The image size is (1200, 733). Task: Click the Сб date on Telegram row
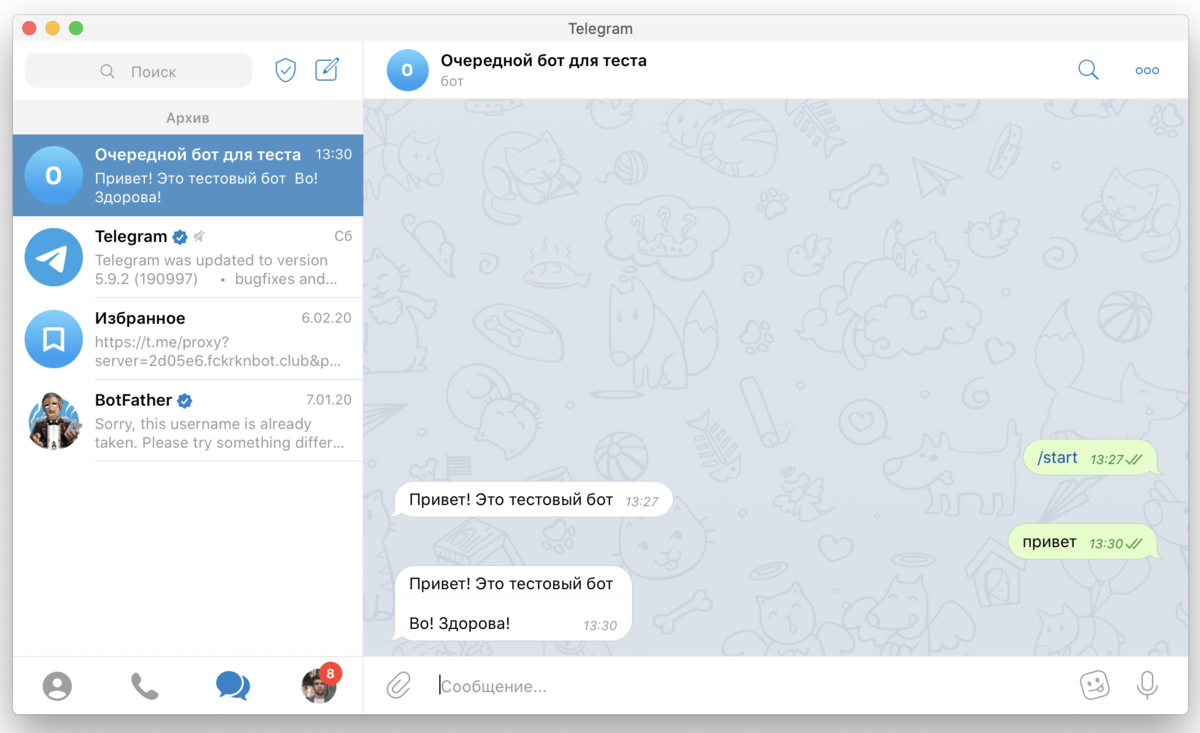pos(343,237)
